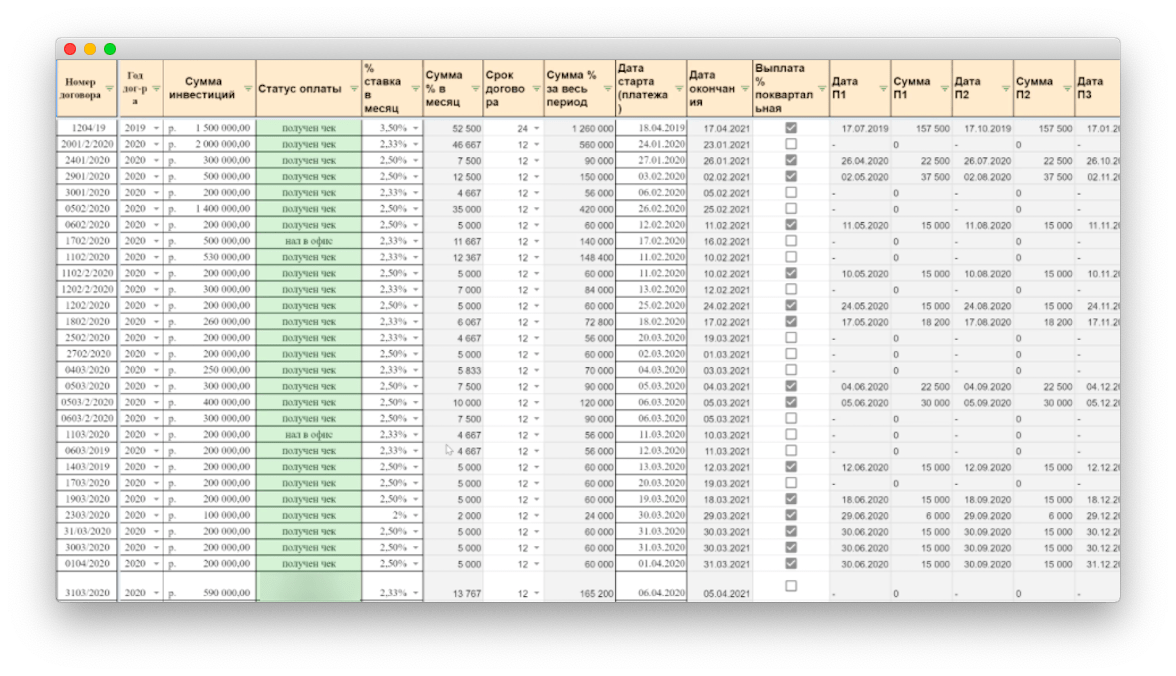Click the 'нал в офис' status cell for 1702/2020
Screen dimensions: 1176x676
tap(308, 241)
